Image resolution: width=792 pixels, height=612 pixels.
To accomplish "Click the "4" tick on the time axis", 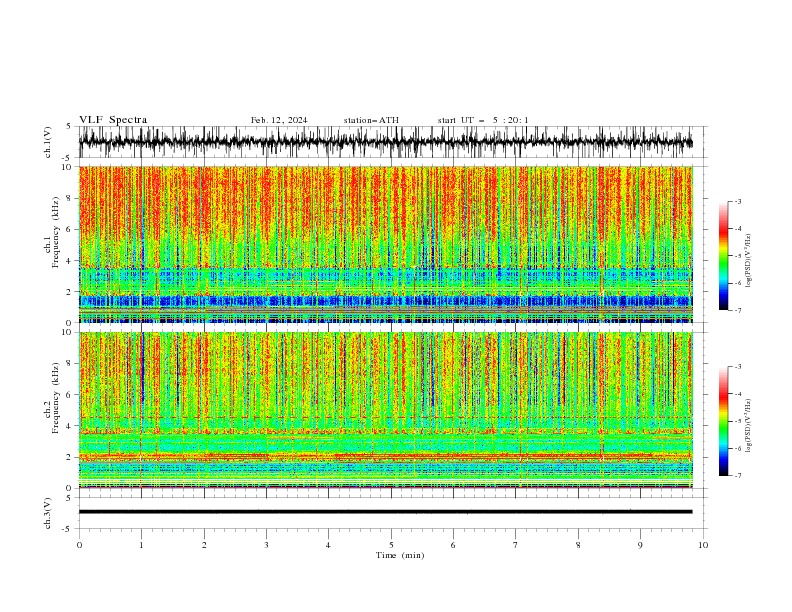I will [328, 545].
